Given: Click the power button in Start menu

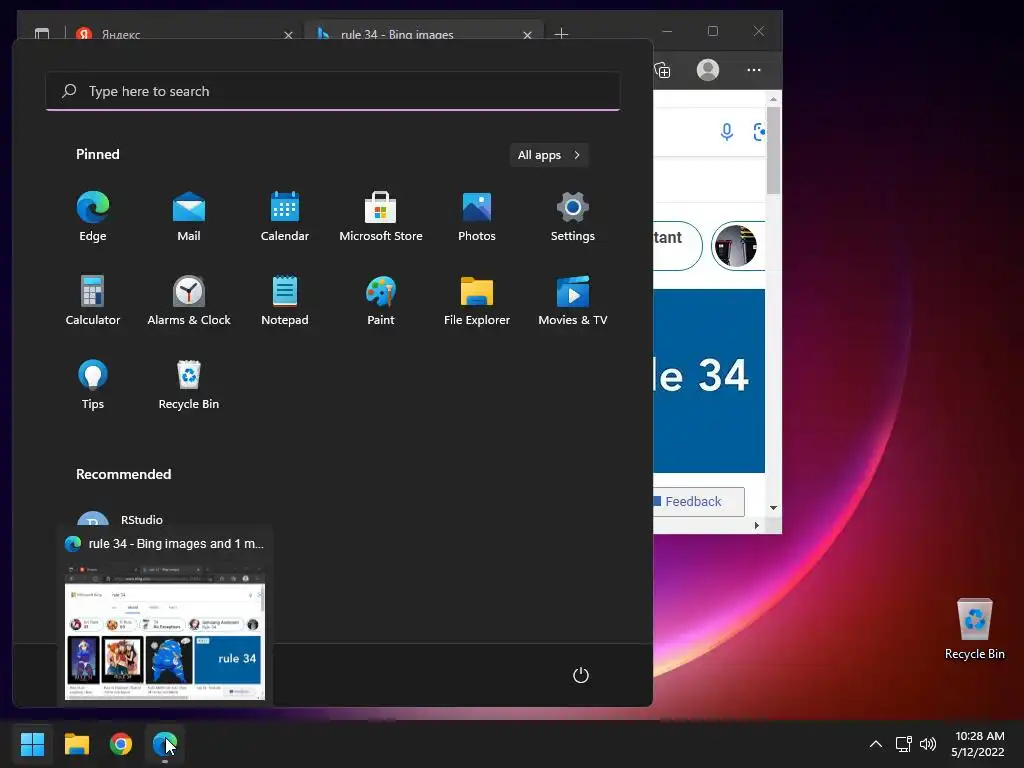Looking at the screenshot, I should pyautogui.click(x=581, y=675).
